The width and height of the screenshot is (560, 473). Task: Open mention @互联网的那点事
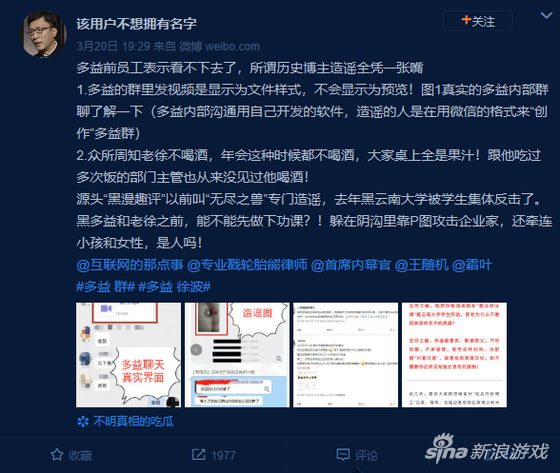(130, 265)
